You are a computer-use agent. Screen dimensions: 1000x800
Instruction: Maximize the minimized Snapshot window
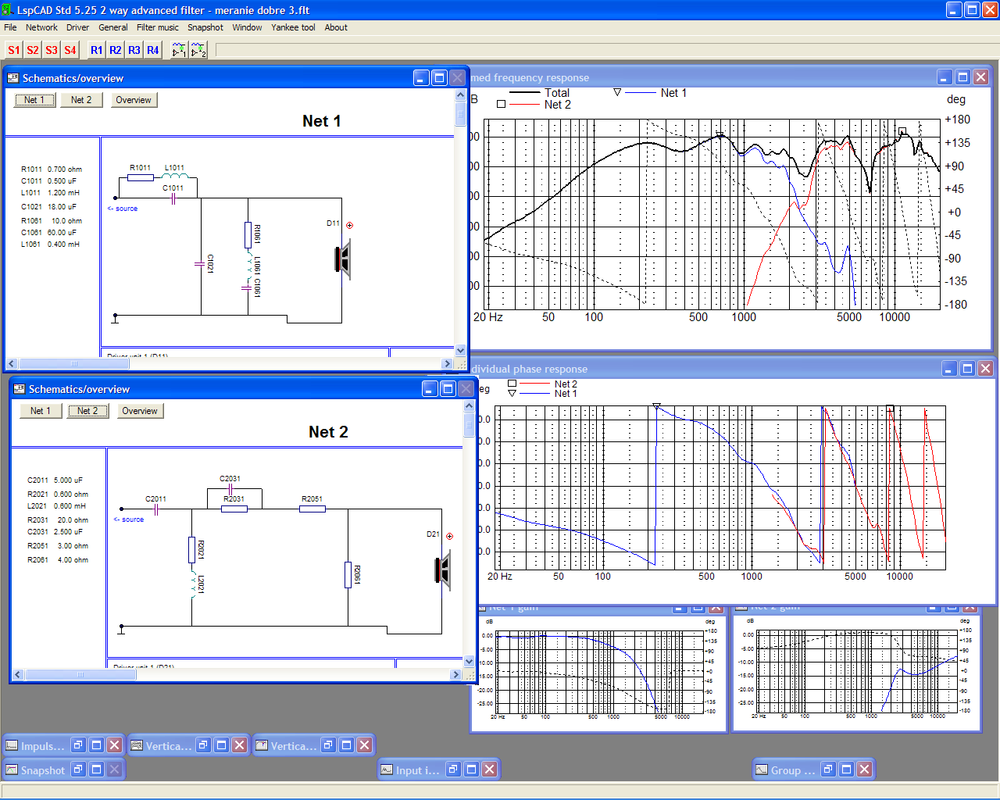click(x=96, y=769)
